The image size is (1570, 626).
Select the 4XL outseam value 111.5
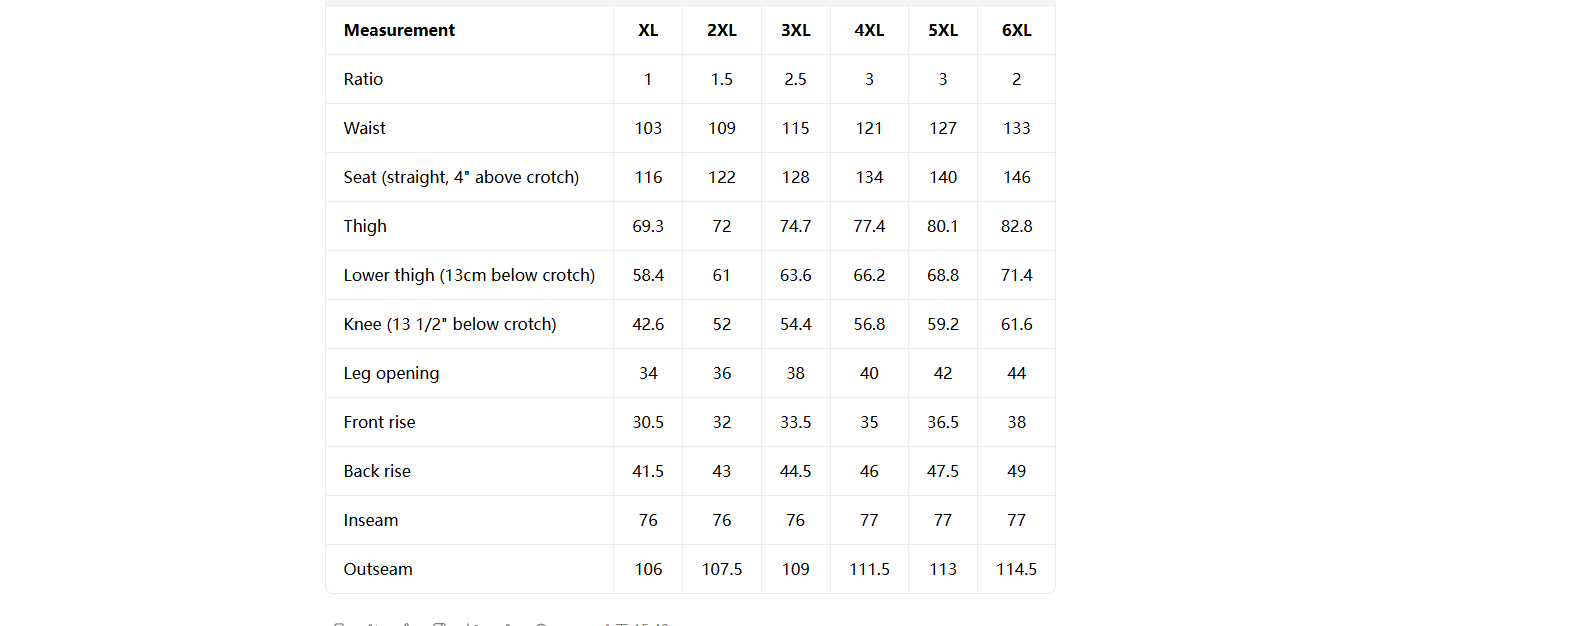click(x=869, y=569)
